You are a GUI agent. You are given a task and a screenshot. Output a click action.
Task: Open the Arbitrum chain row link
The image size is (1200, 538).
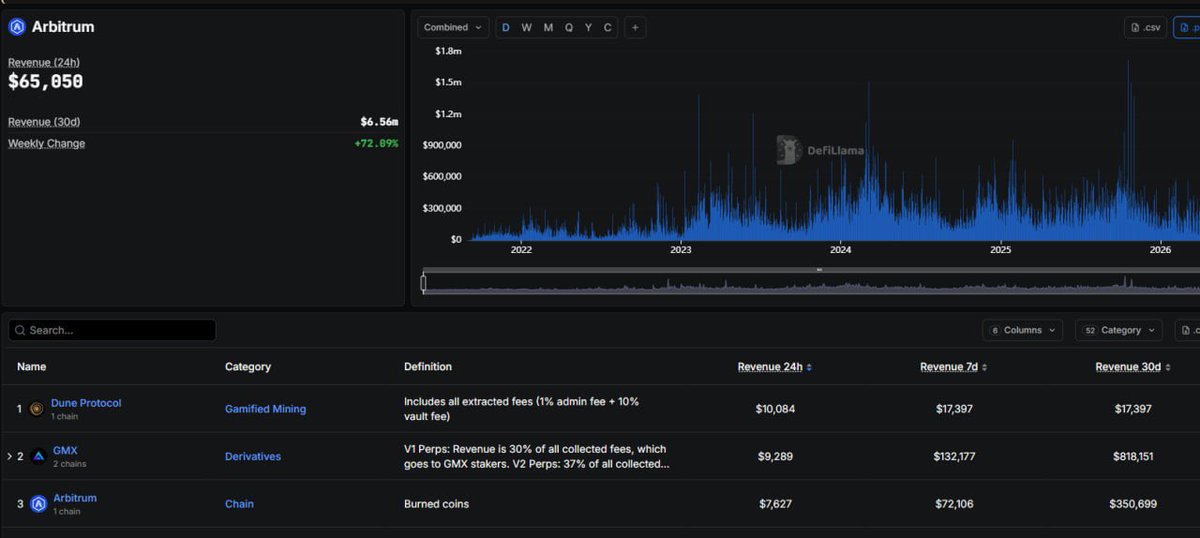(75, 498)
